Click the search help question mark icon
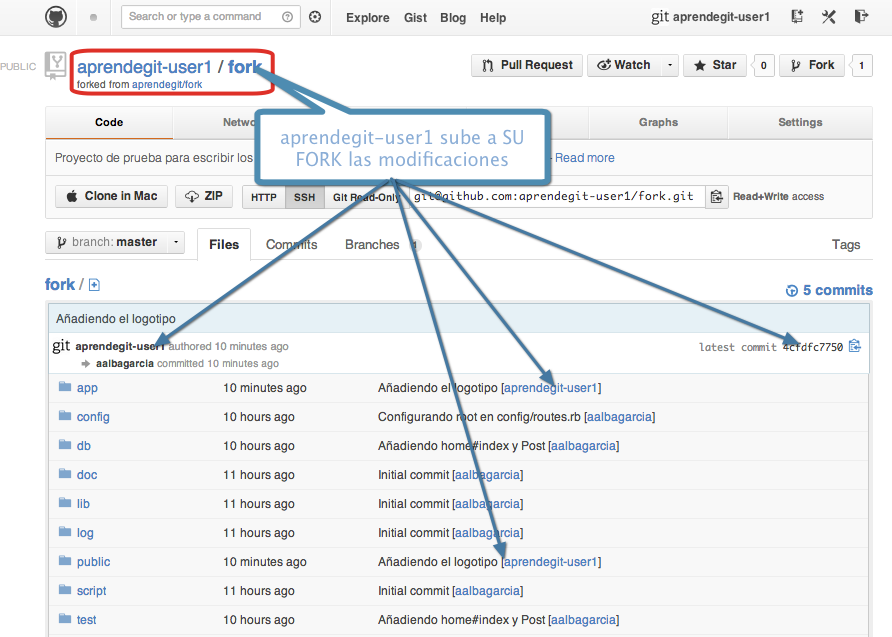This screenshot has width=892, height=637. [288, 17]
